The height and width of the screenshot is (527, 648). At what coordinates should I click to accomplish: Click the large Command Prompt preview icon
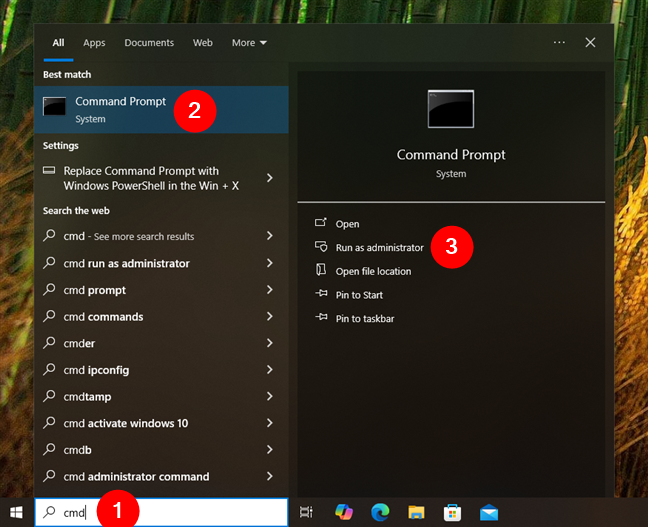pos(451,109)
